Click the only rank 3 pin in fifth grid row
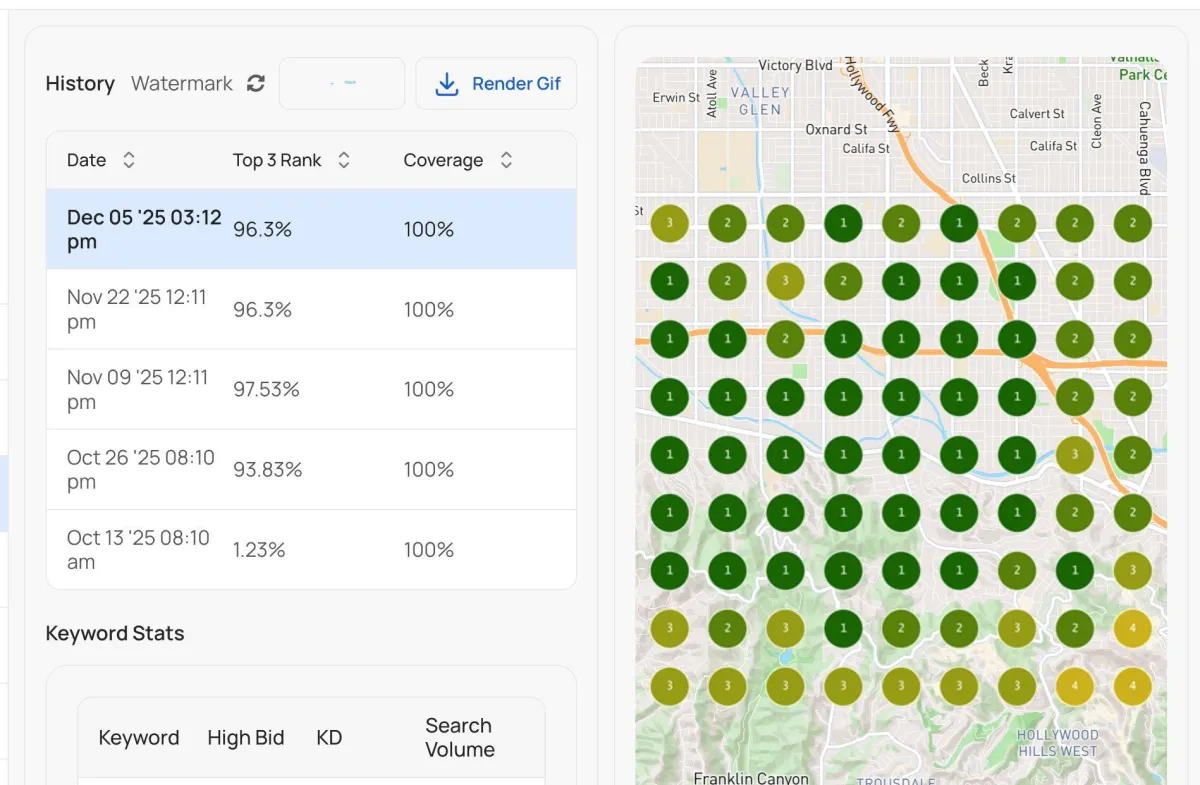 tap(1075, 455)
